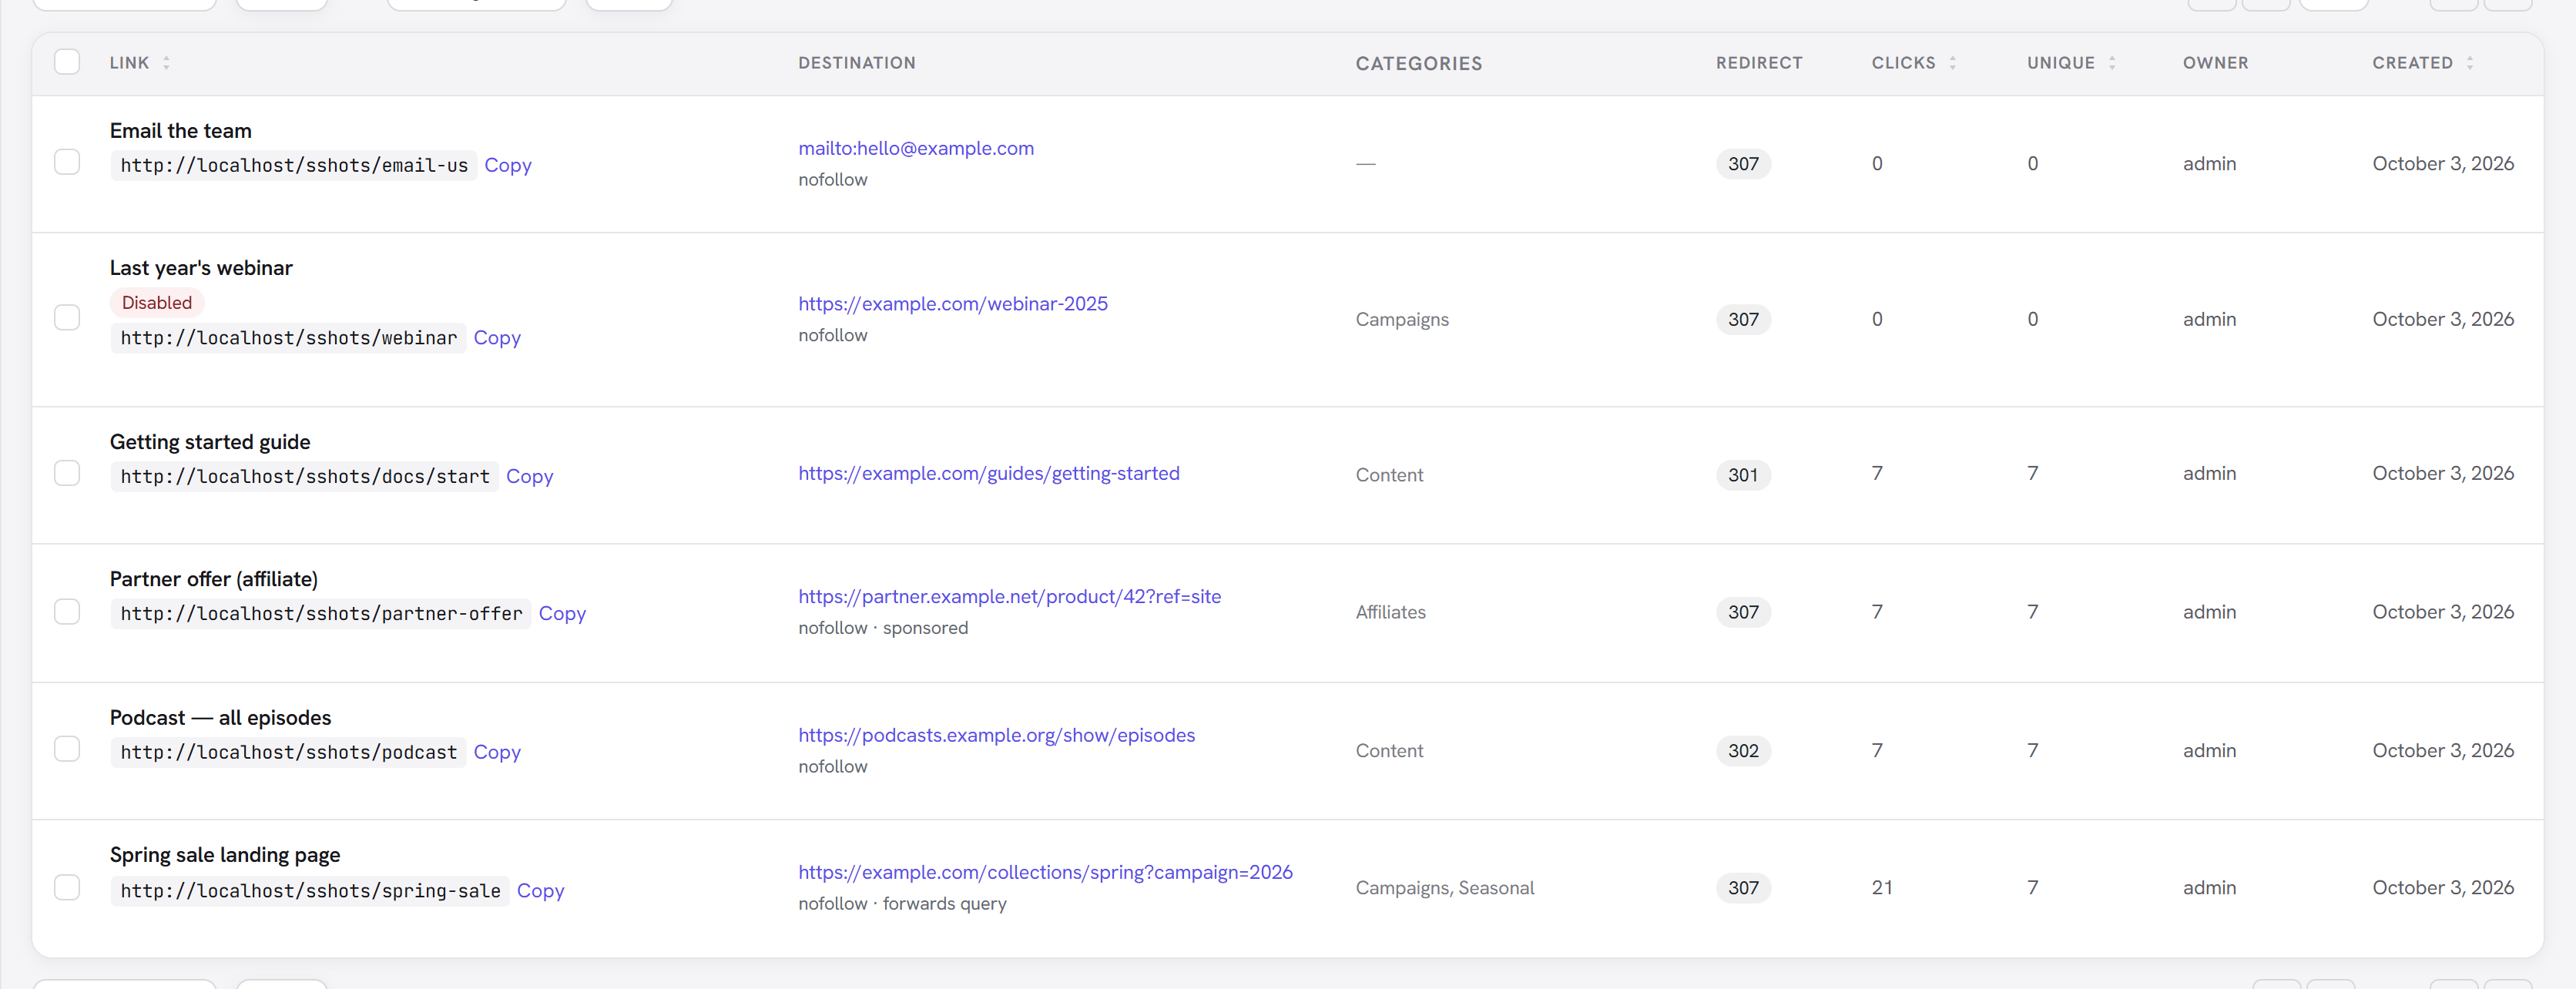The image size is (2576, 989).
Task: Open the podcasts.example.org episodes link
Action: click(x=996, y=735)
